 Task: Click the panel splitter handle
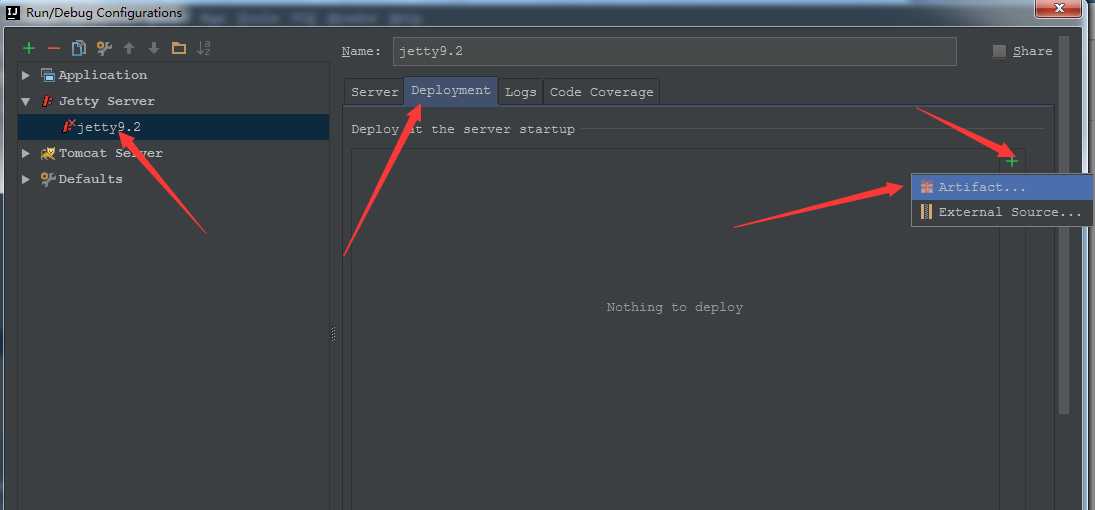point(333,335)
